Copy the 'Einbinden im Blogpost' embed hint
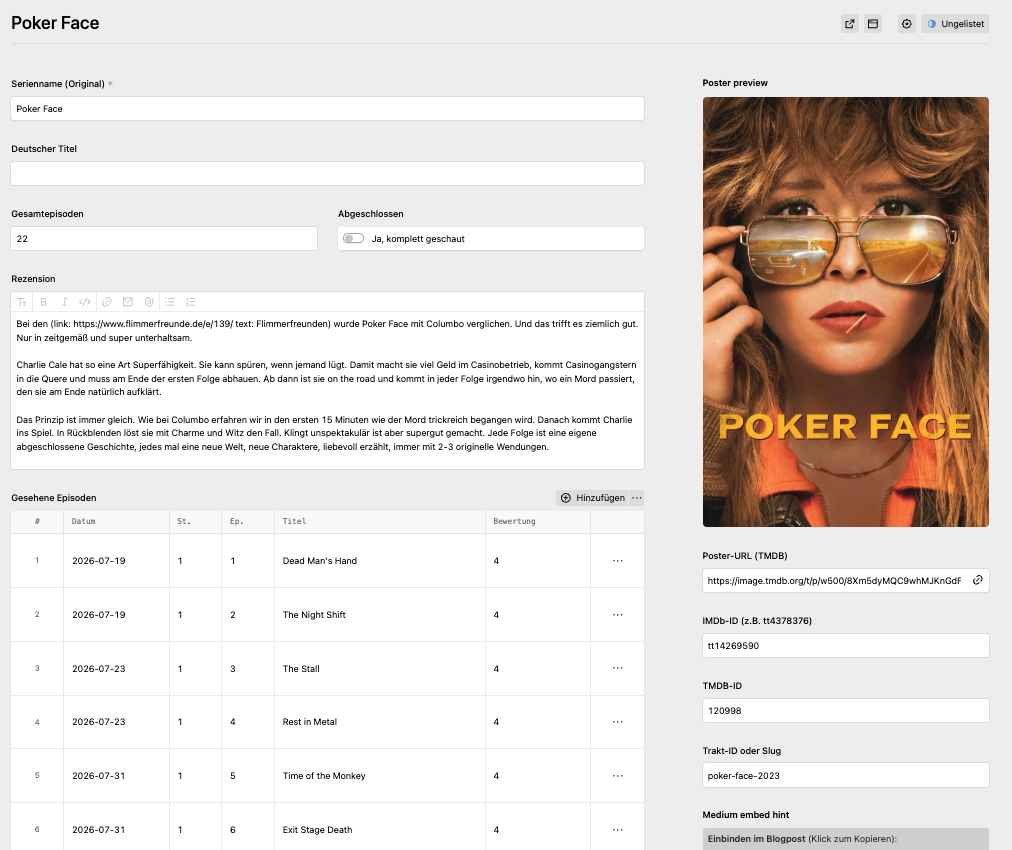Viewport: 1012px width, 850px height. point(845,839)
